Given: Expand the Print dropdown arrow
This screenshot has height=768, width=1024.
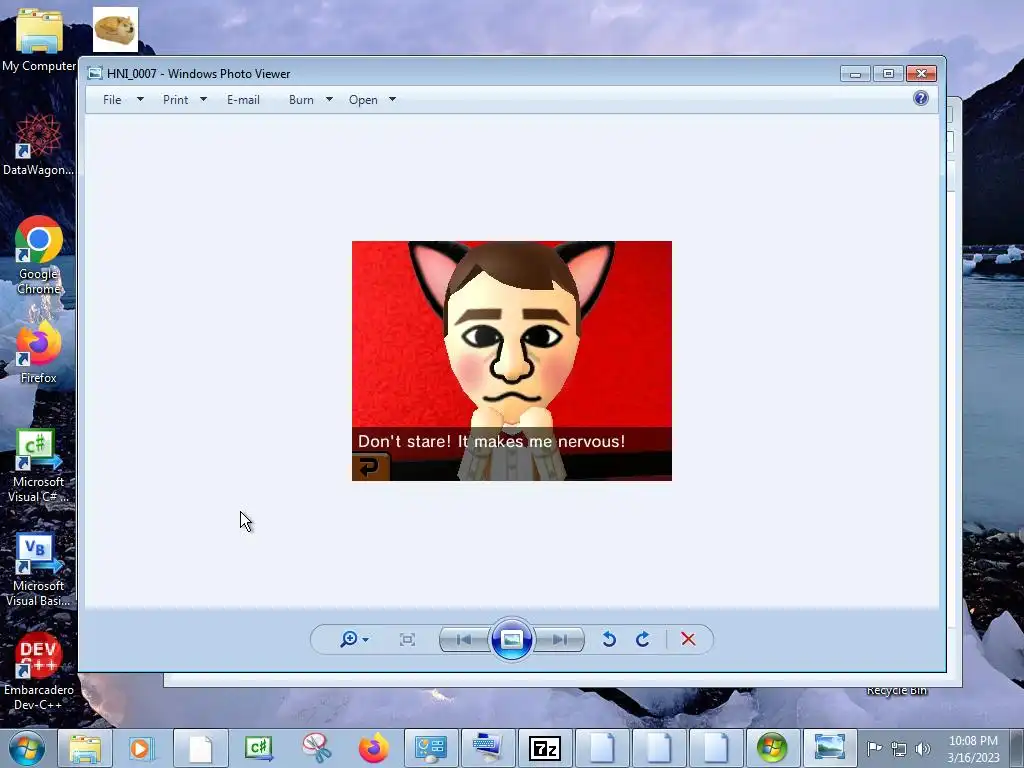Looking at the screenshot, I should (x=203, y=99).
